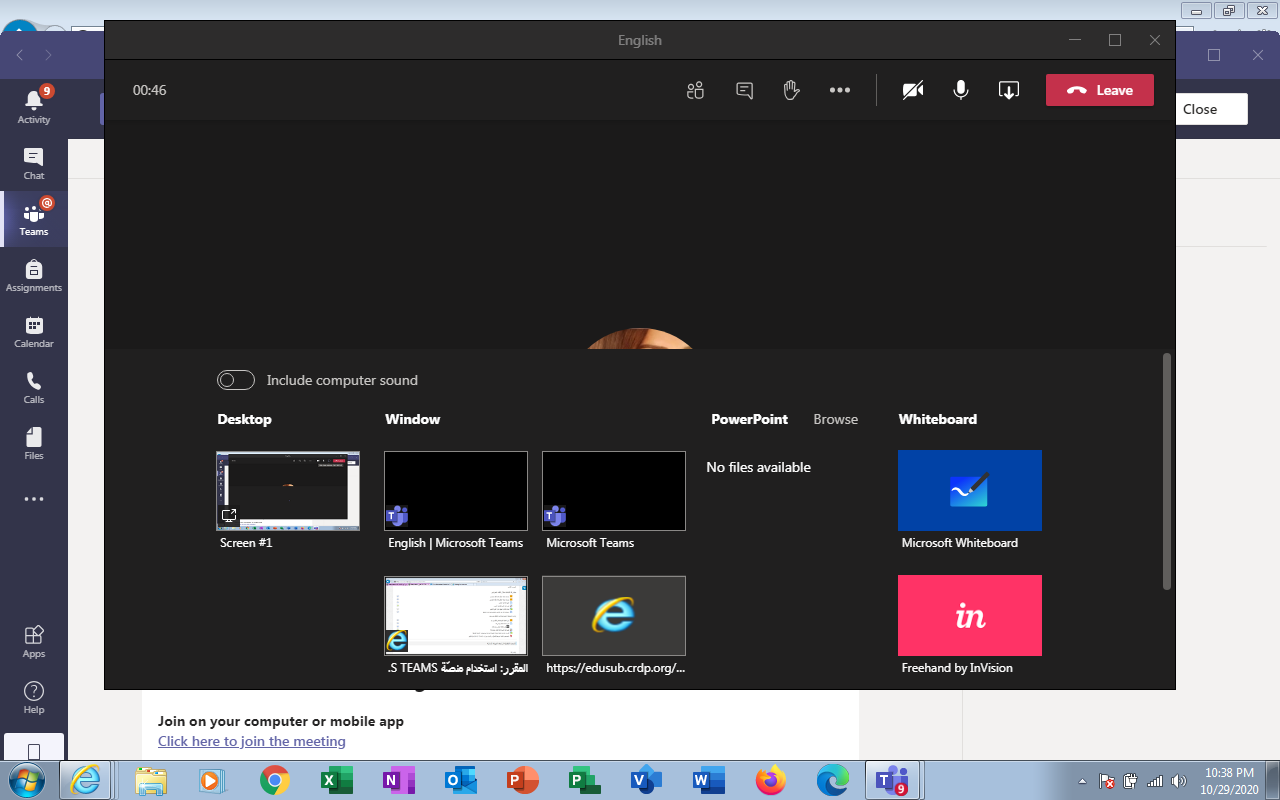Show more apps ellipsis in sidebar

(x=34, y=499)
